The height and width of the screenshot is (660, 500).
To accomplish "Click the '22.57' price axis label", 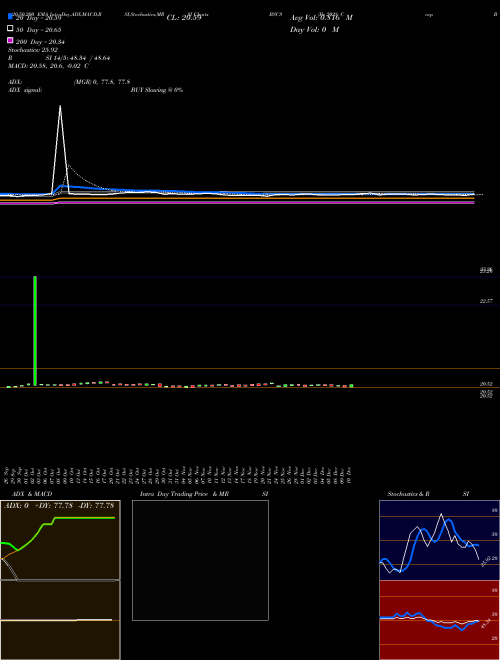I will (x=486, y=301).
